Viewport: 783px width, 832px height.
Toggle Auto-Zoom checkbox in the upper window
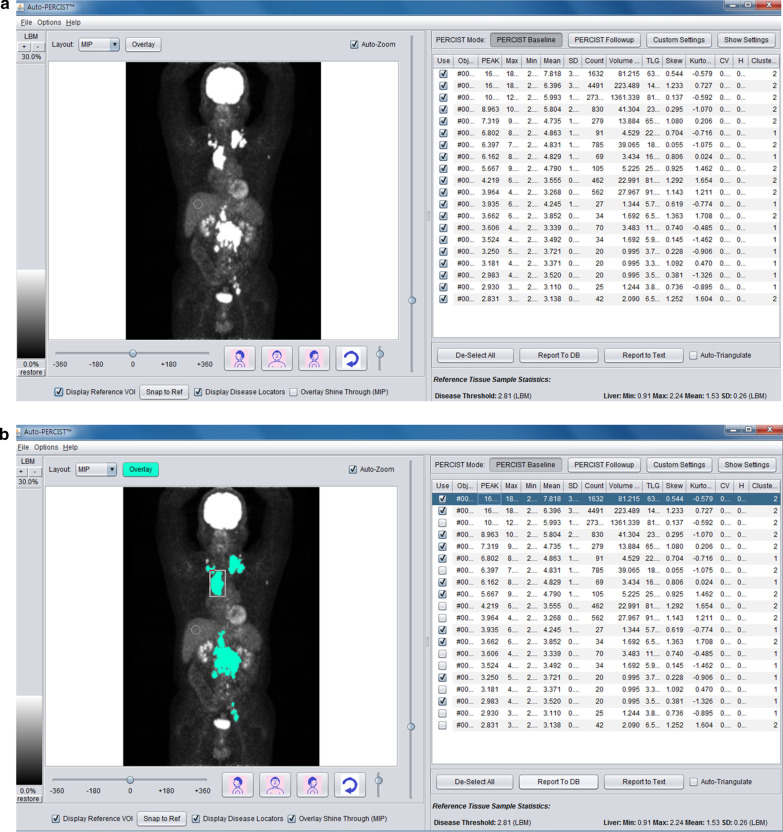(354, 45)
